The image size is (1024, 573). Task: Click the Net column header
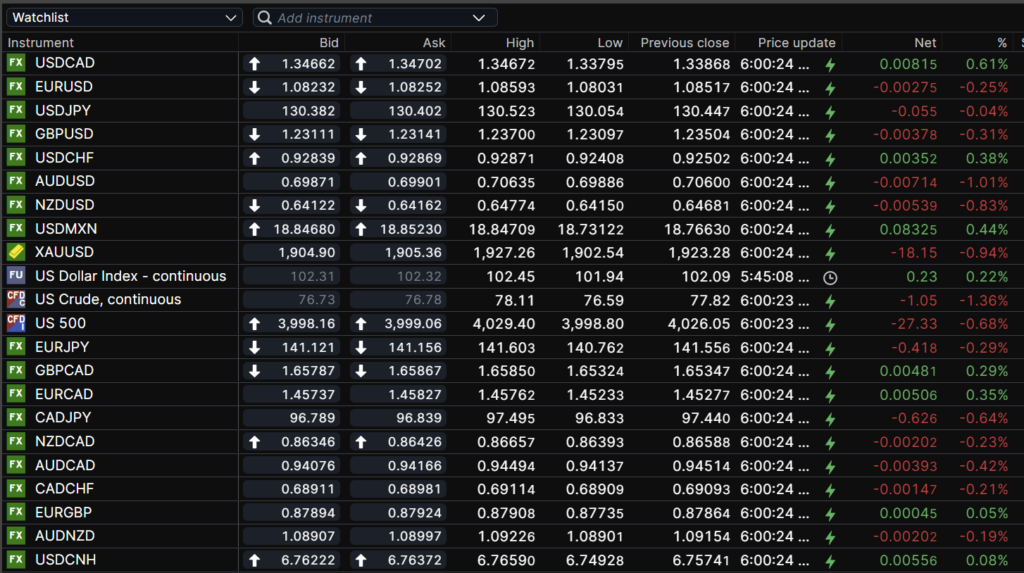pyautogui.click(x=925, y=43)
